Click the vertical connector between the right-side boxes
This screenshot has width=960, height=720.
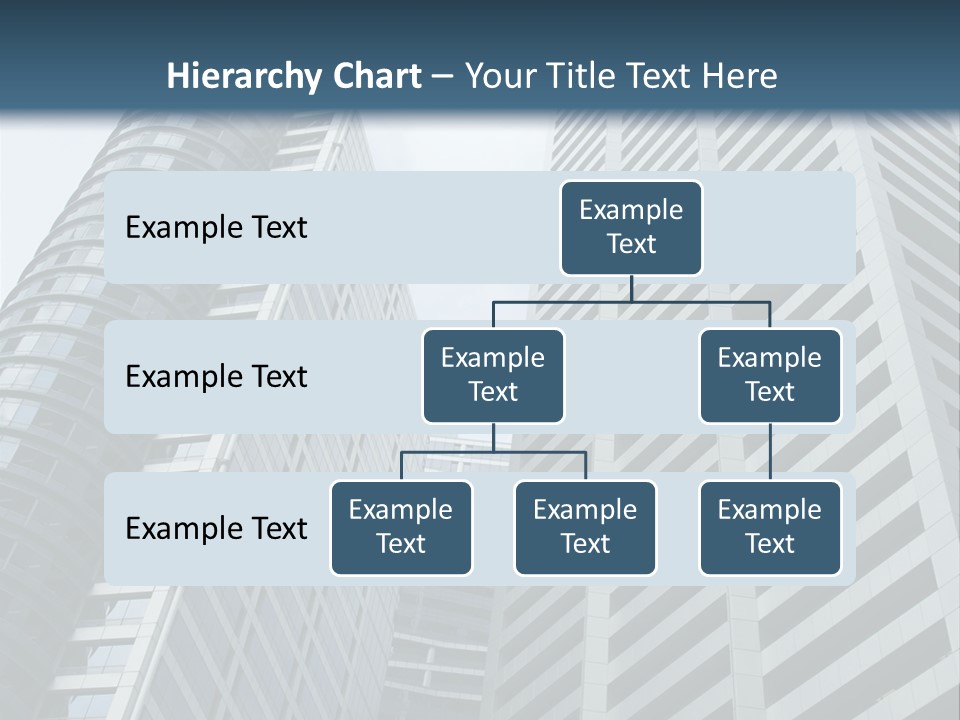click(770, 450)
